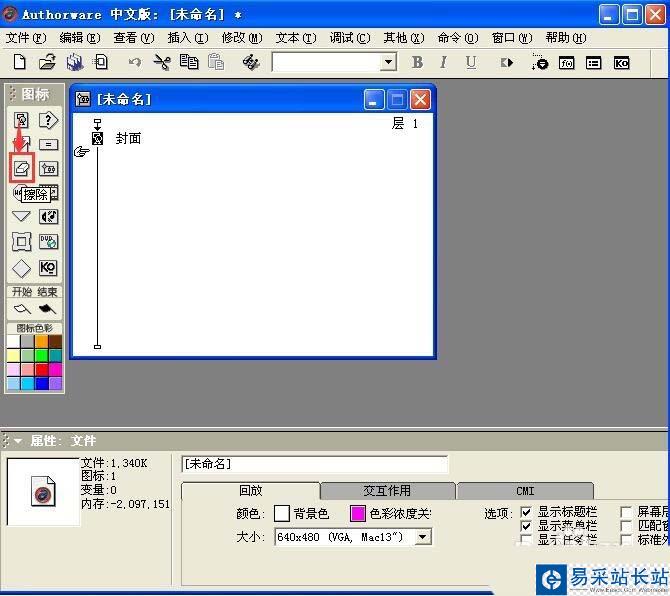The image size is (670, 596).
Task: Open the 窗口(W) menu
Action: point(512,38)
